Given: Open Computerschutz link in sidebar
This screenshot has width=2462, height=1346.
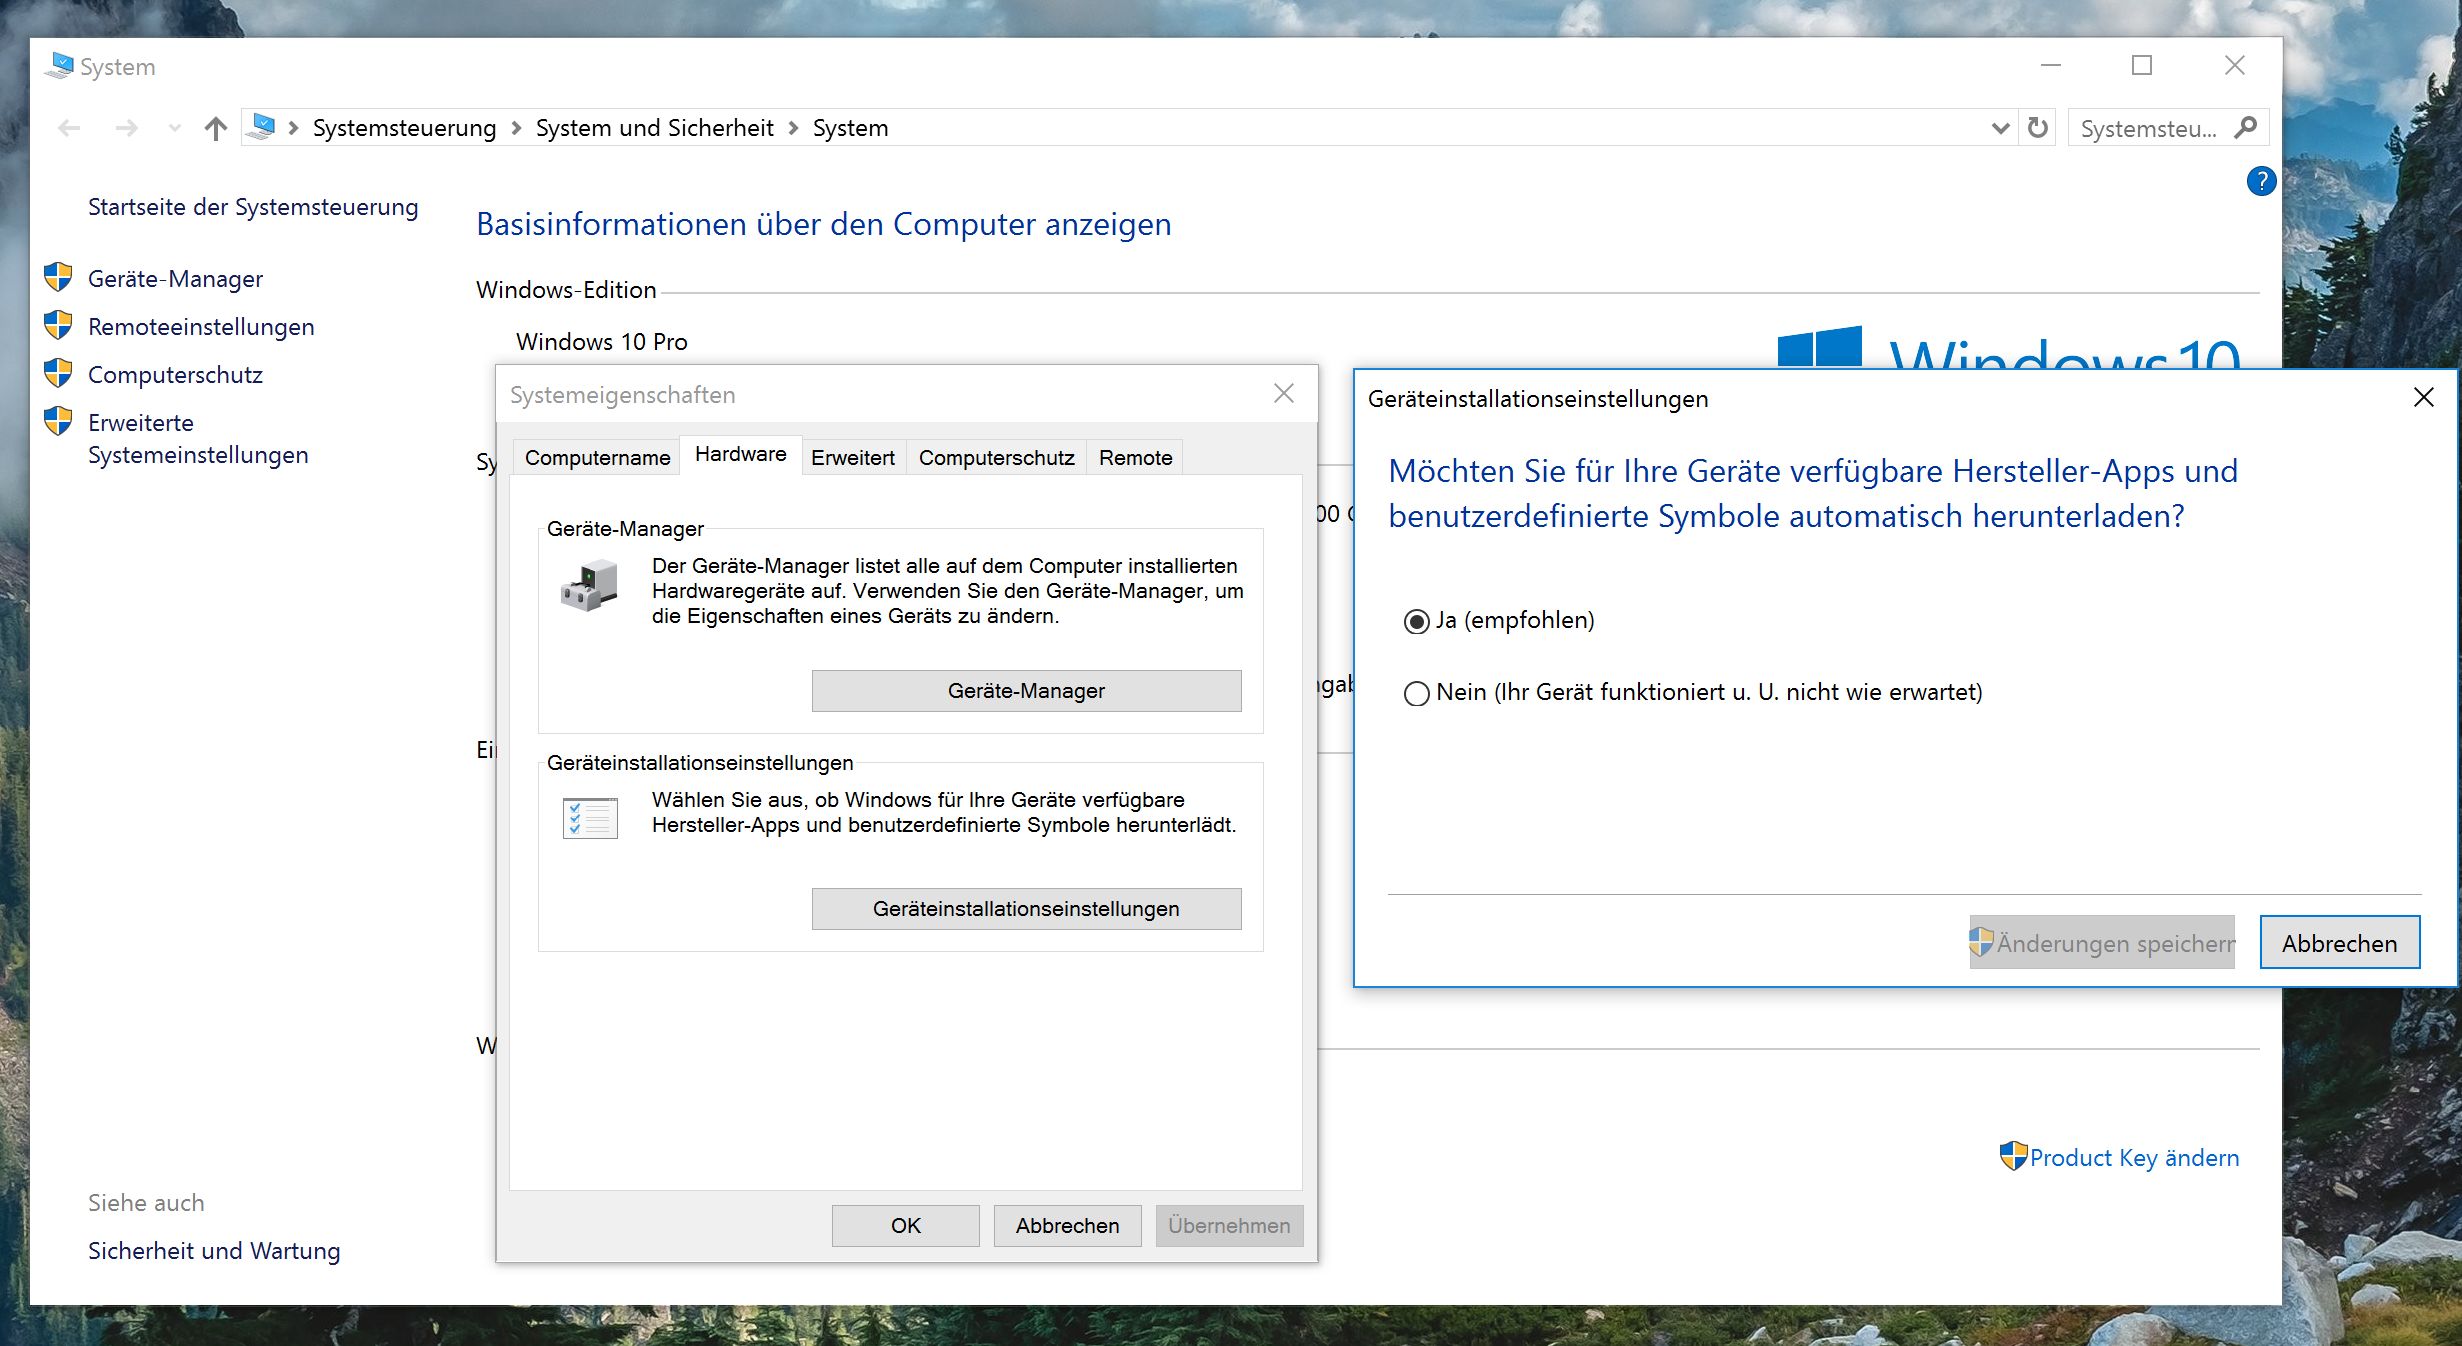Looking at the screenshot, I should point(175,375).
